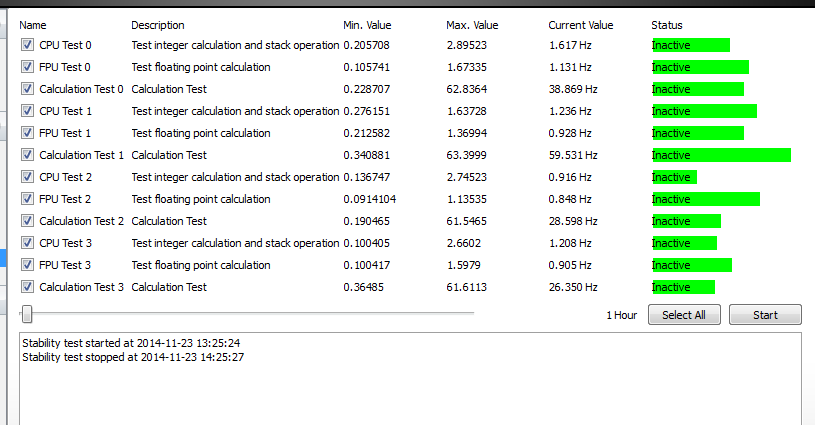Uncheck the CPU Test 1 checkbox
815x425 pixels.
pos(27,111)
